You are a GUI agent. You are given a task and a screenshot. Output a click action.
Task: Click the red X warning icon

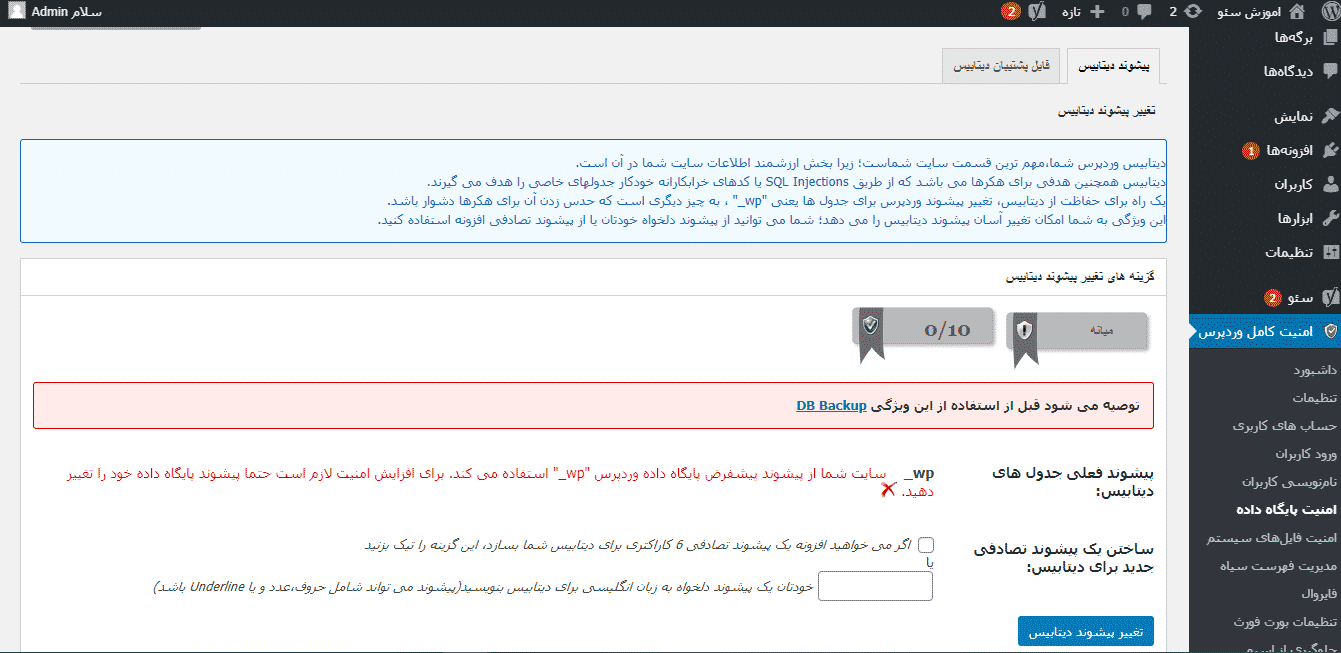[x=888, y=490]
